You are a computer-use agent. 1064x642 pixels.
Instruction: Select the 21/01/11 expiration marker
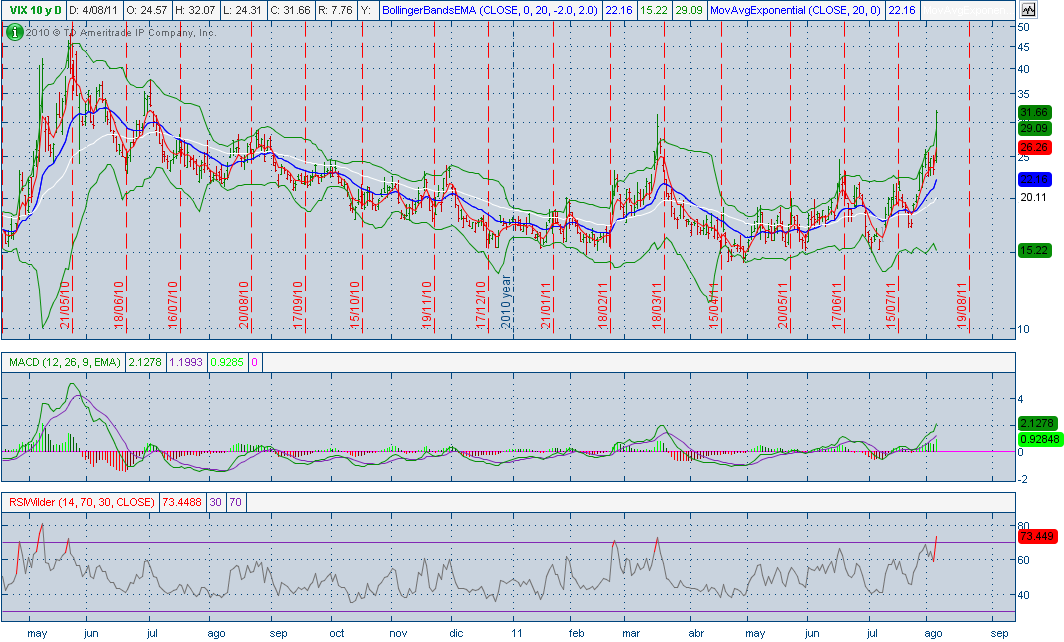(x=546, y=305)
